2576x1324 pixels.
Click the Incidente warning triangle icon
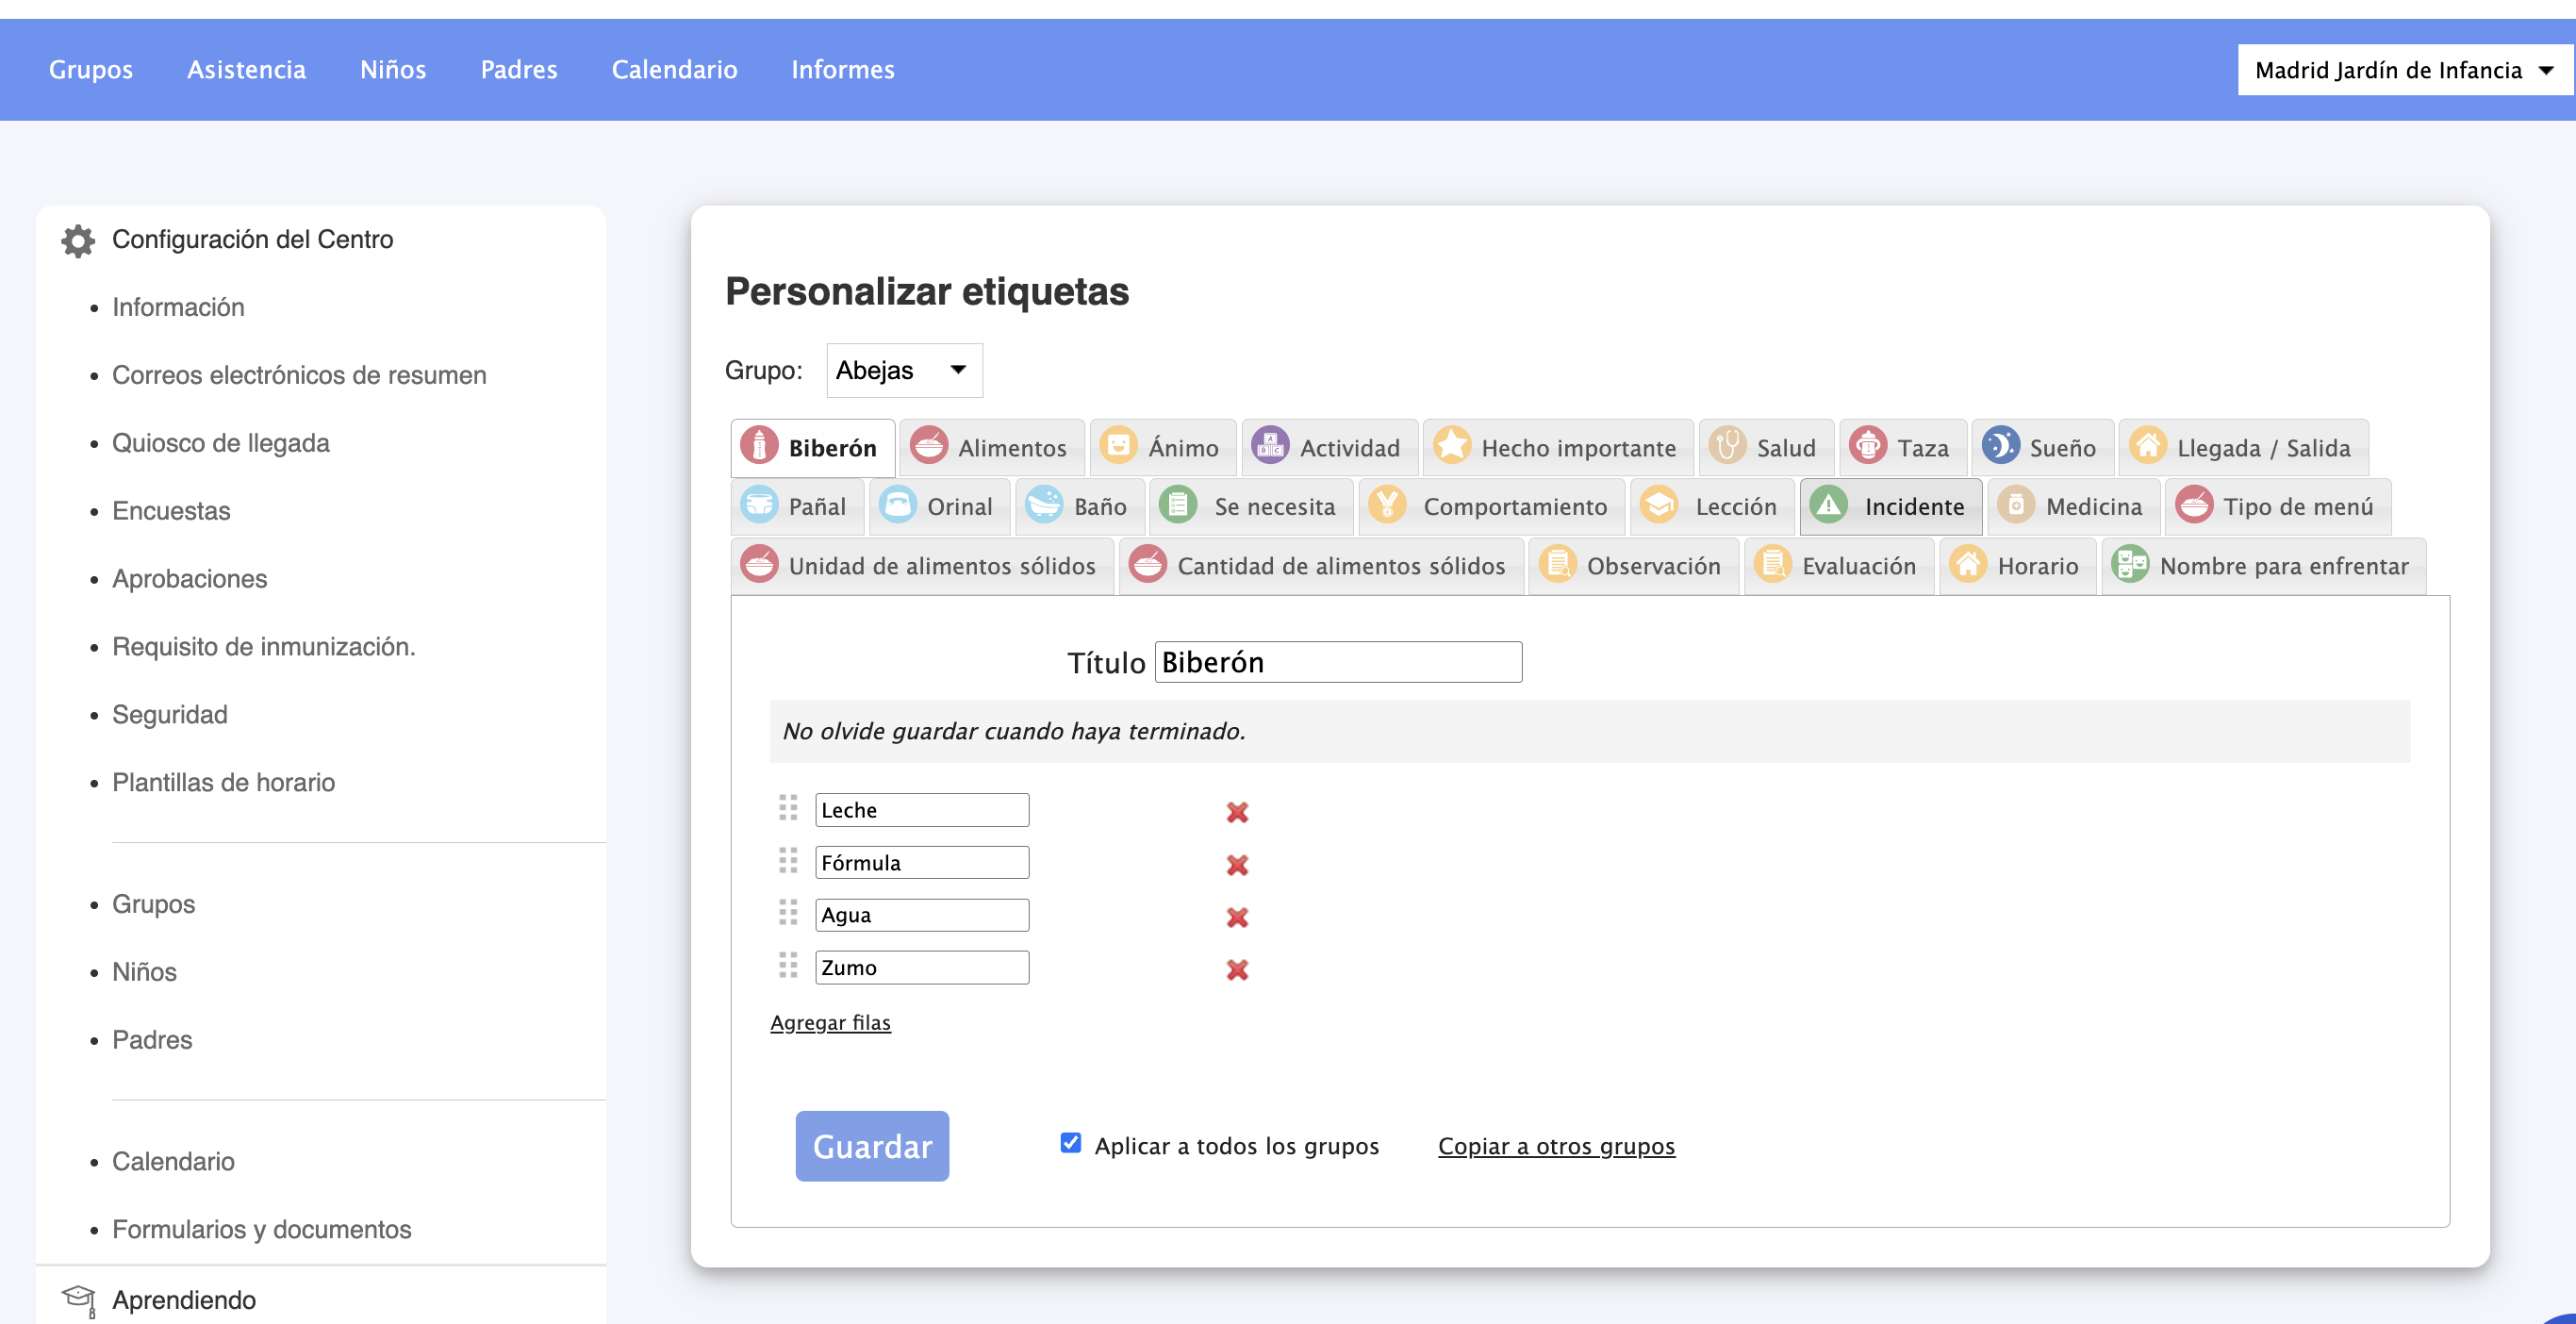tap(1828, 505)
